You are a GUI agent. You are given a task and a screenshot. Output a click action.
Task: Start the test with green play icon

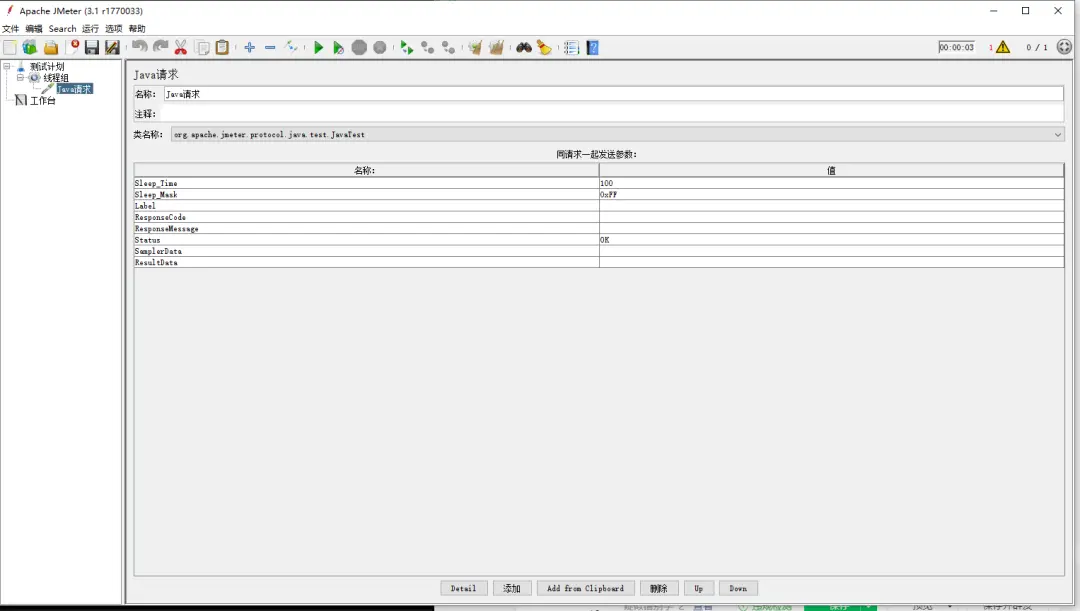[318, 48]
